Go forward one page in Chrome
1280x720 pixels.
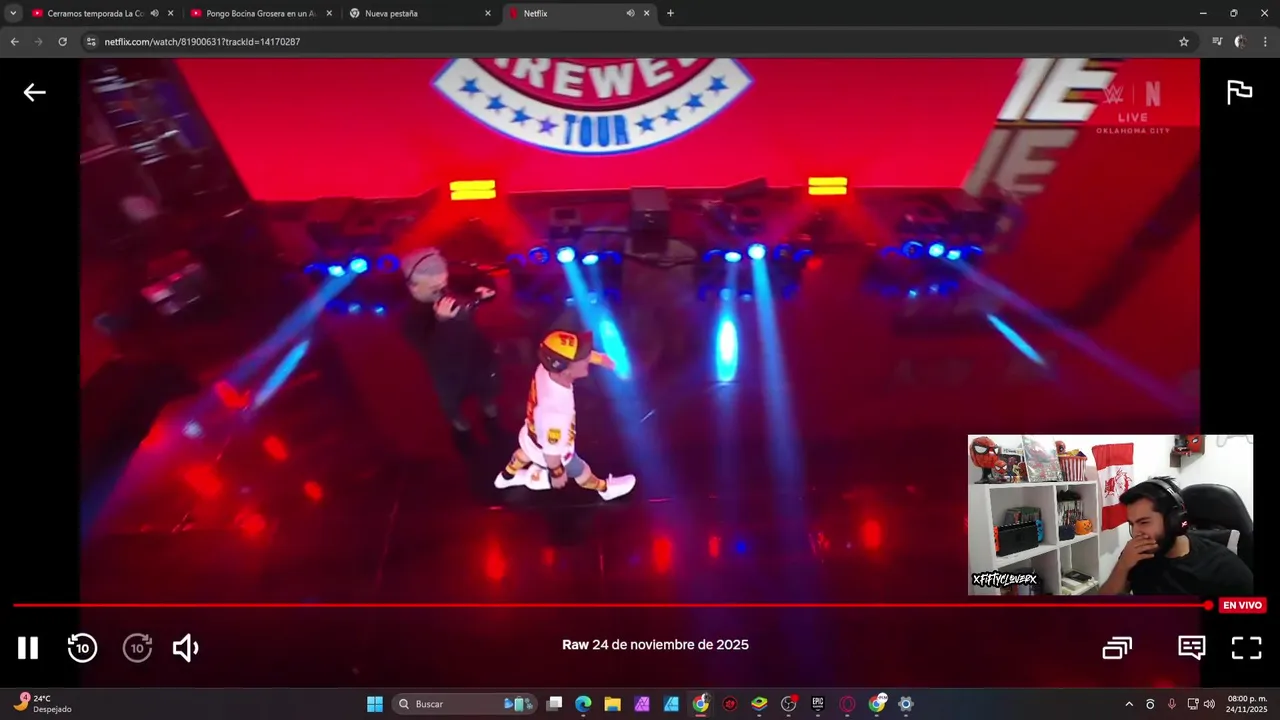pyautogui.click(x=38, y=42)
